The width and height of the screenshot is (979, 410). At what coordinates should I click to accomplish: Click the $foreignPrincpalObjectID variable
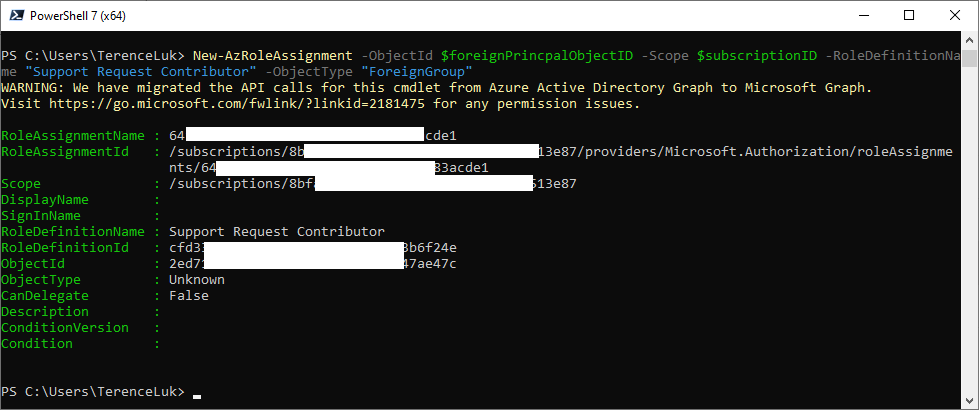(x=537, y=56)
